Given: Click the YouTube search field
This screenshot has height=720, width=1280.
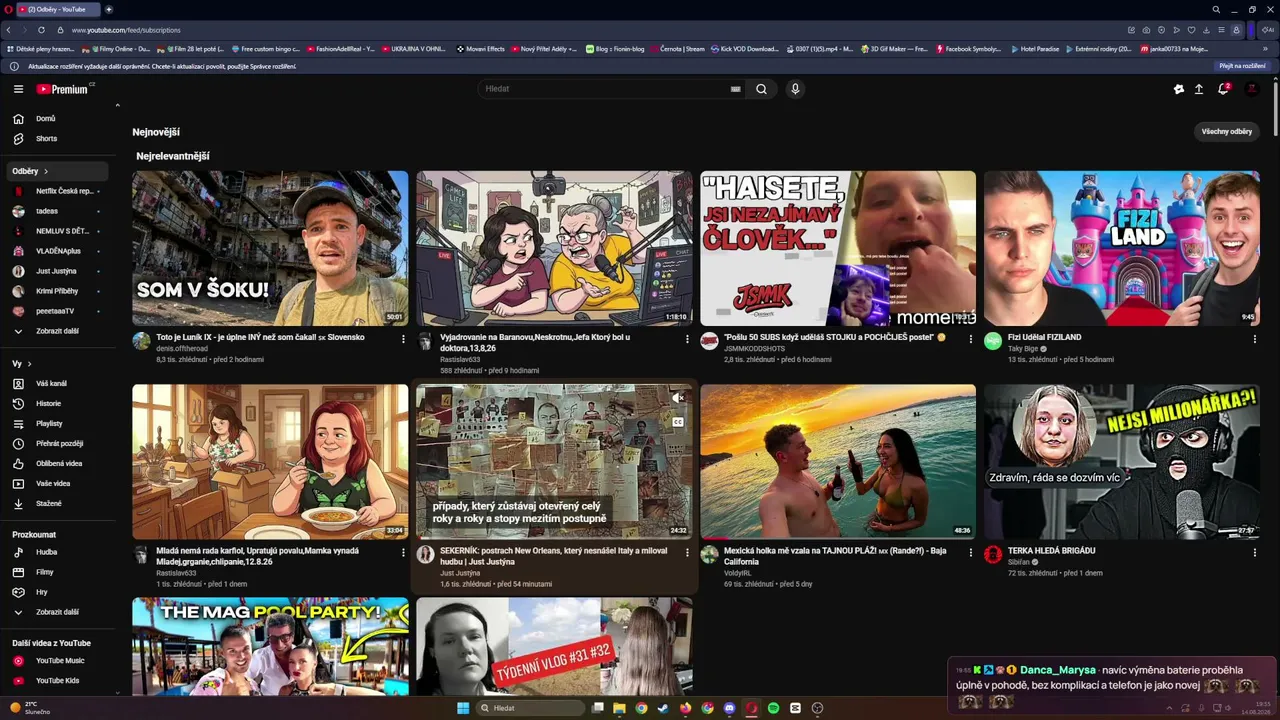Looking at the screenshot, I should pos(604,89).
